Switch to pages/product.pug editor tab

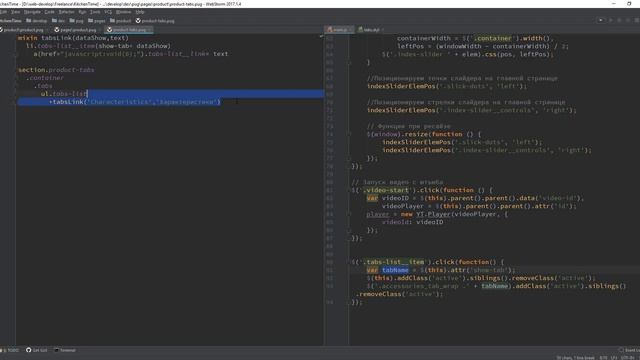[76, 30]
